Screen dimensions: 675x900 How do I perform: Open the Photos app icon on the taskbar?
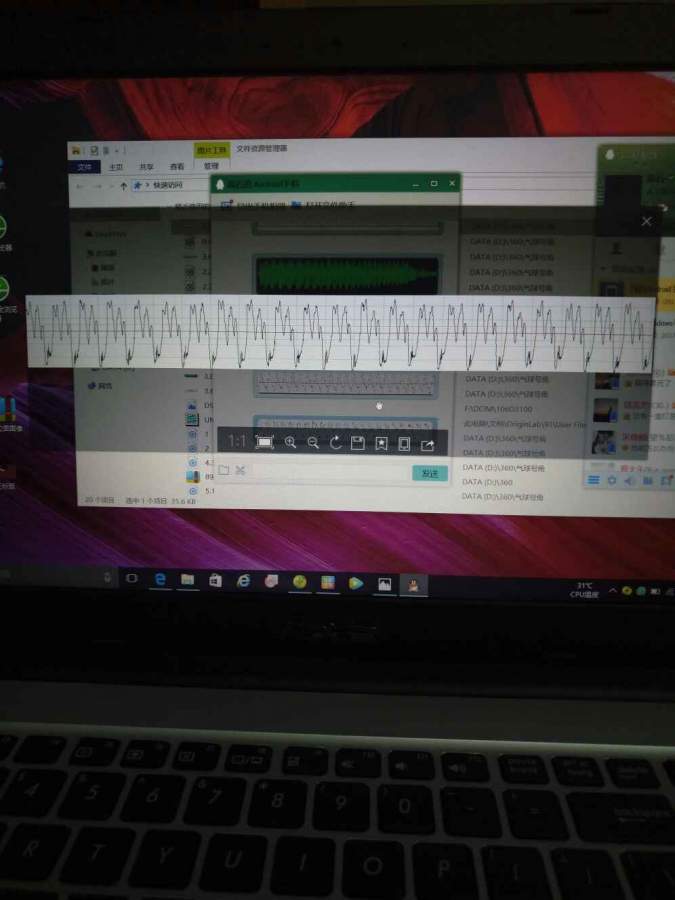click(384, 584)
